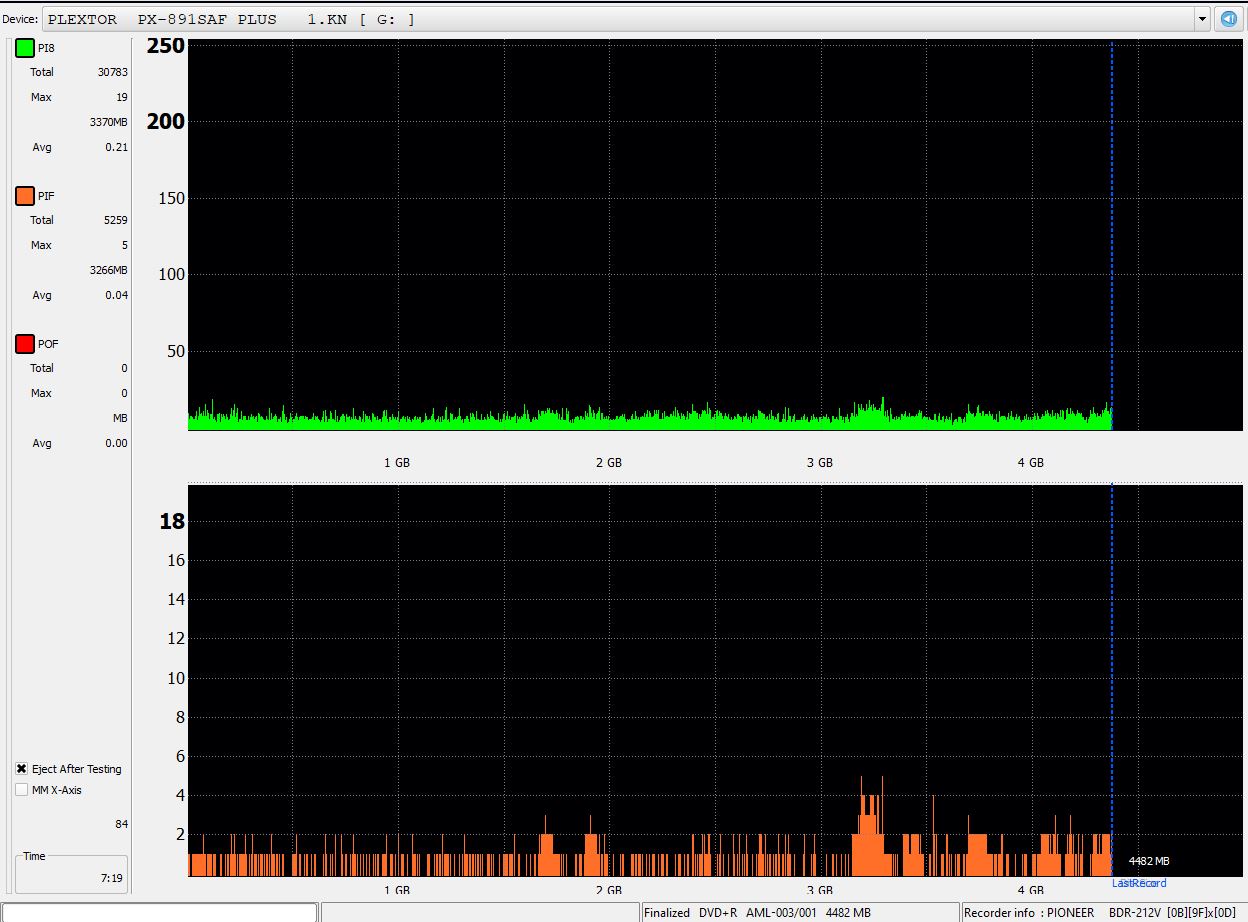Click the PI8 Max value 19

[121, 97]
